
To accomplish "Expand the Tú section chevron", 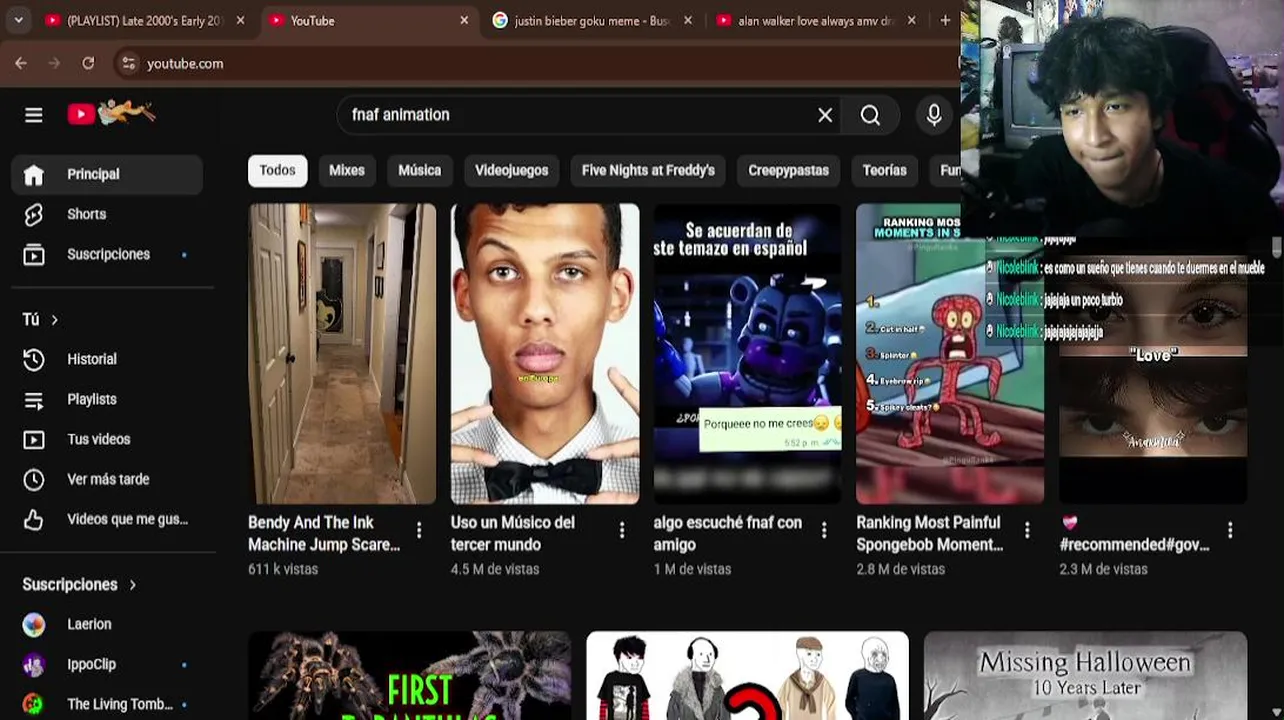I will [54, 320].
